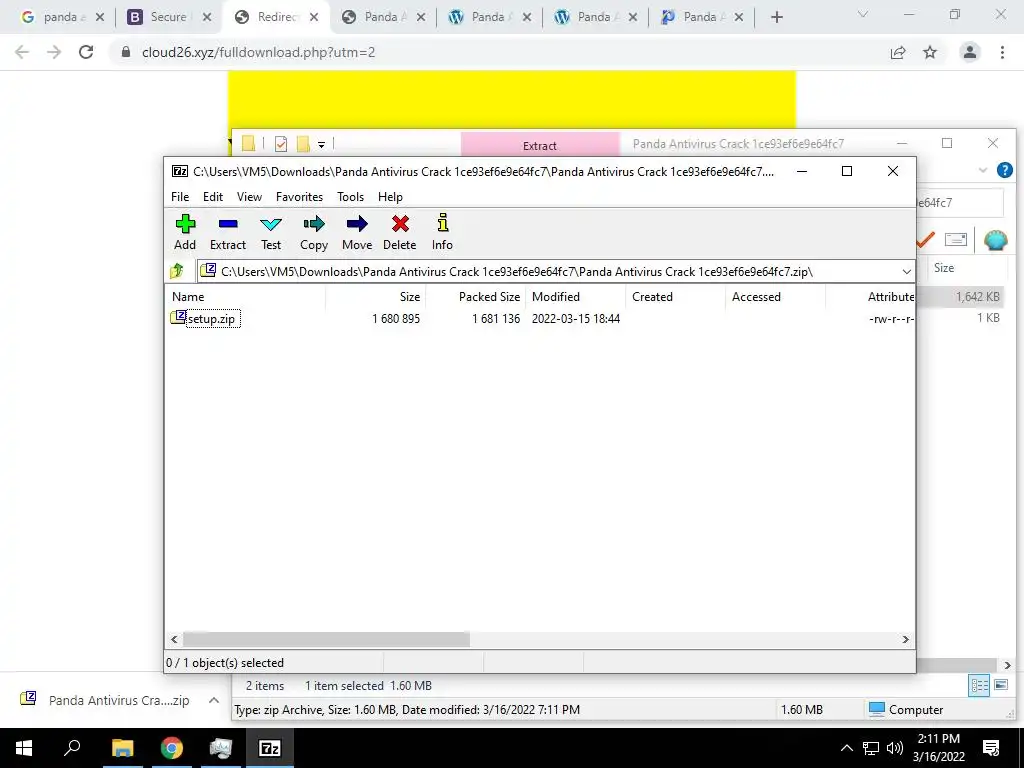
Task: Open the volume control in system tray
Action: (895, 748)
